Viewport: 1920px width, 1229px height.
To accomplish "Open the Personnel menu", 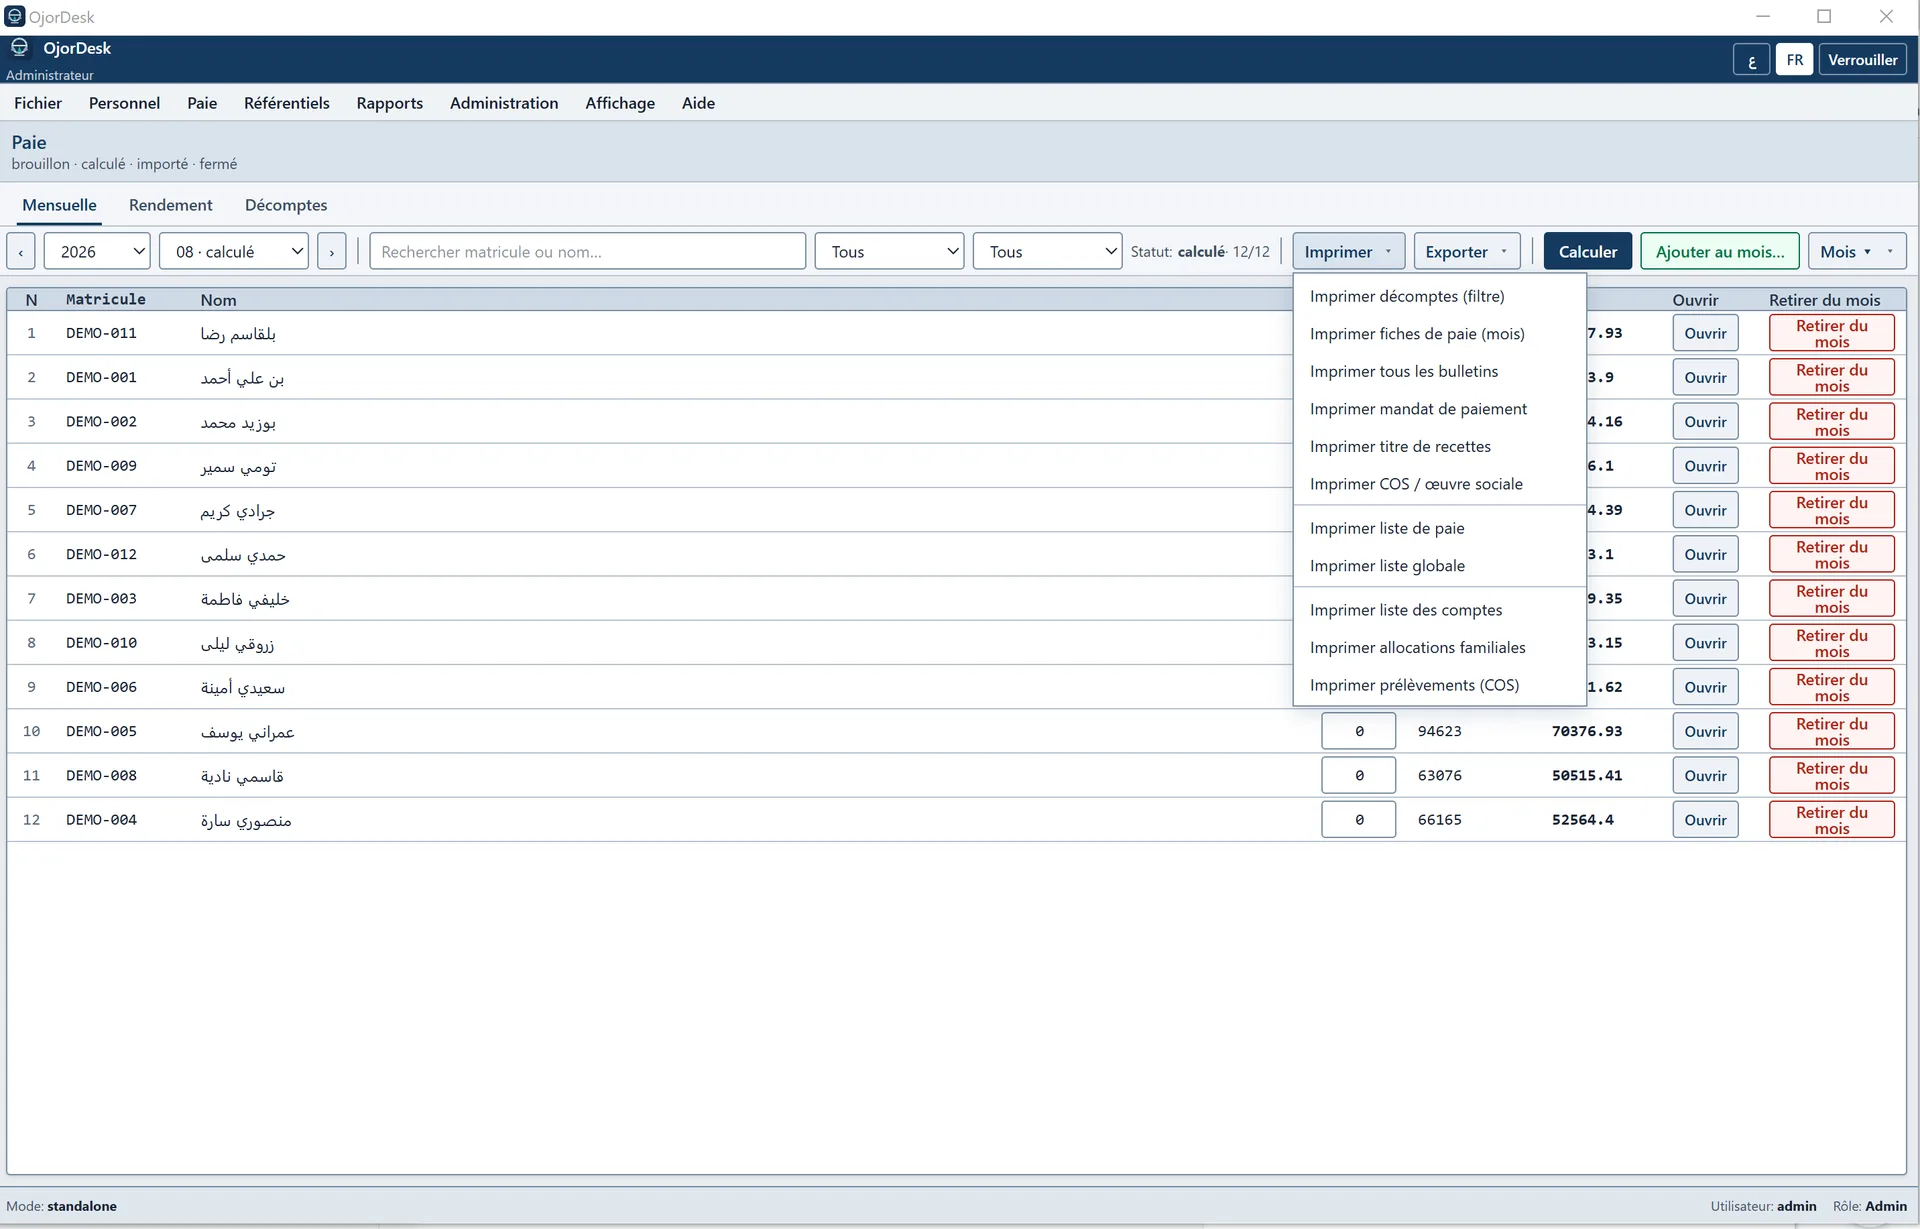I will pos(124,103).
